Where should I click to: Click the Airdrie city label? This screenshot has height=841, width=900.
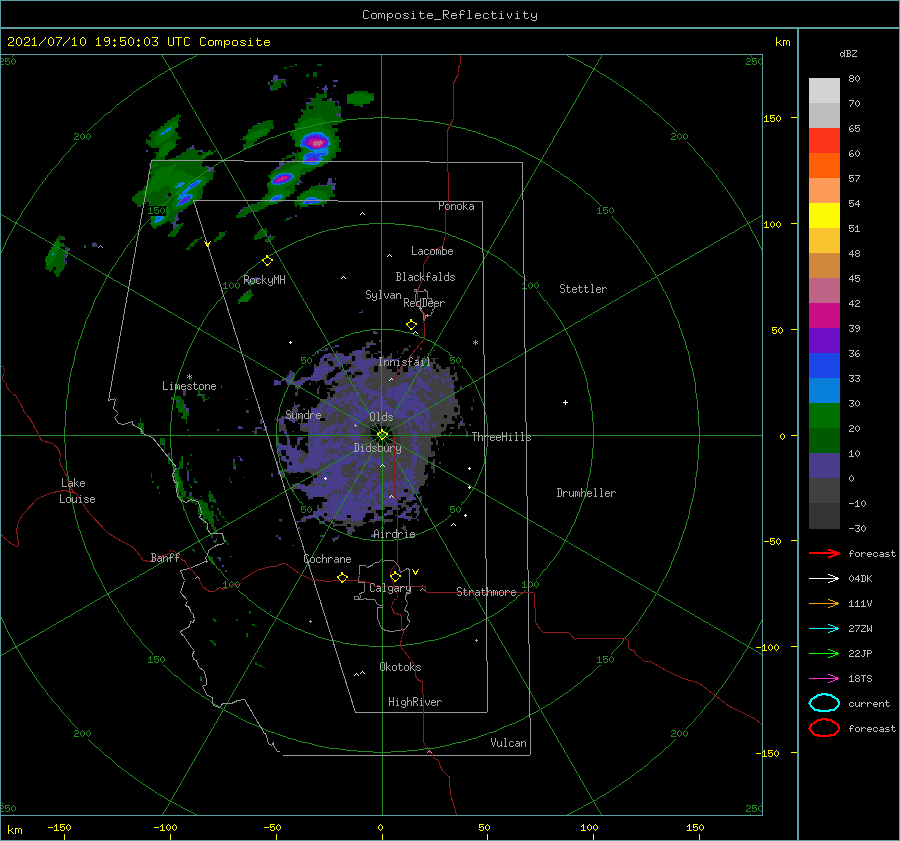[x=394, y=534]
